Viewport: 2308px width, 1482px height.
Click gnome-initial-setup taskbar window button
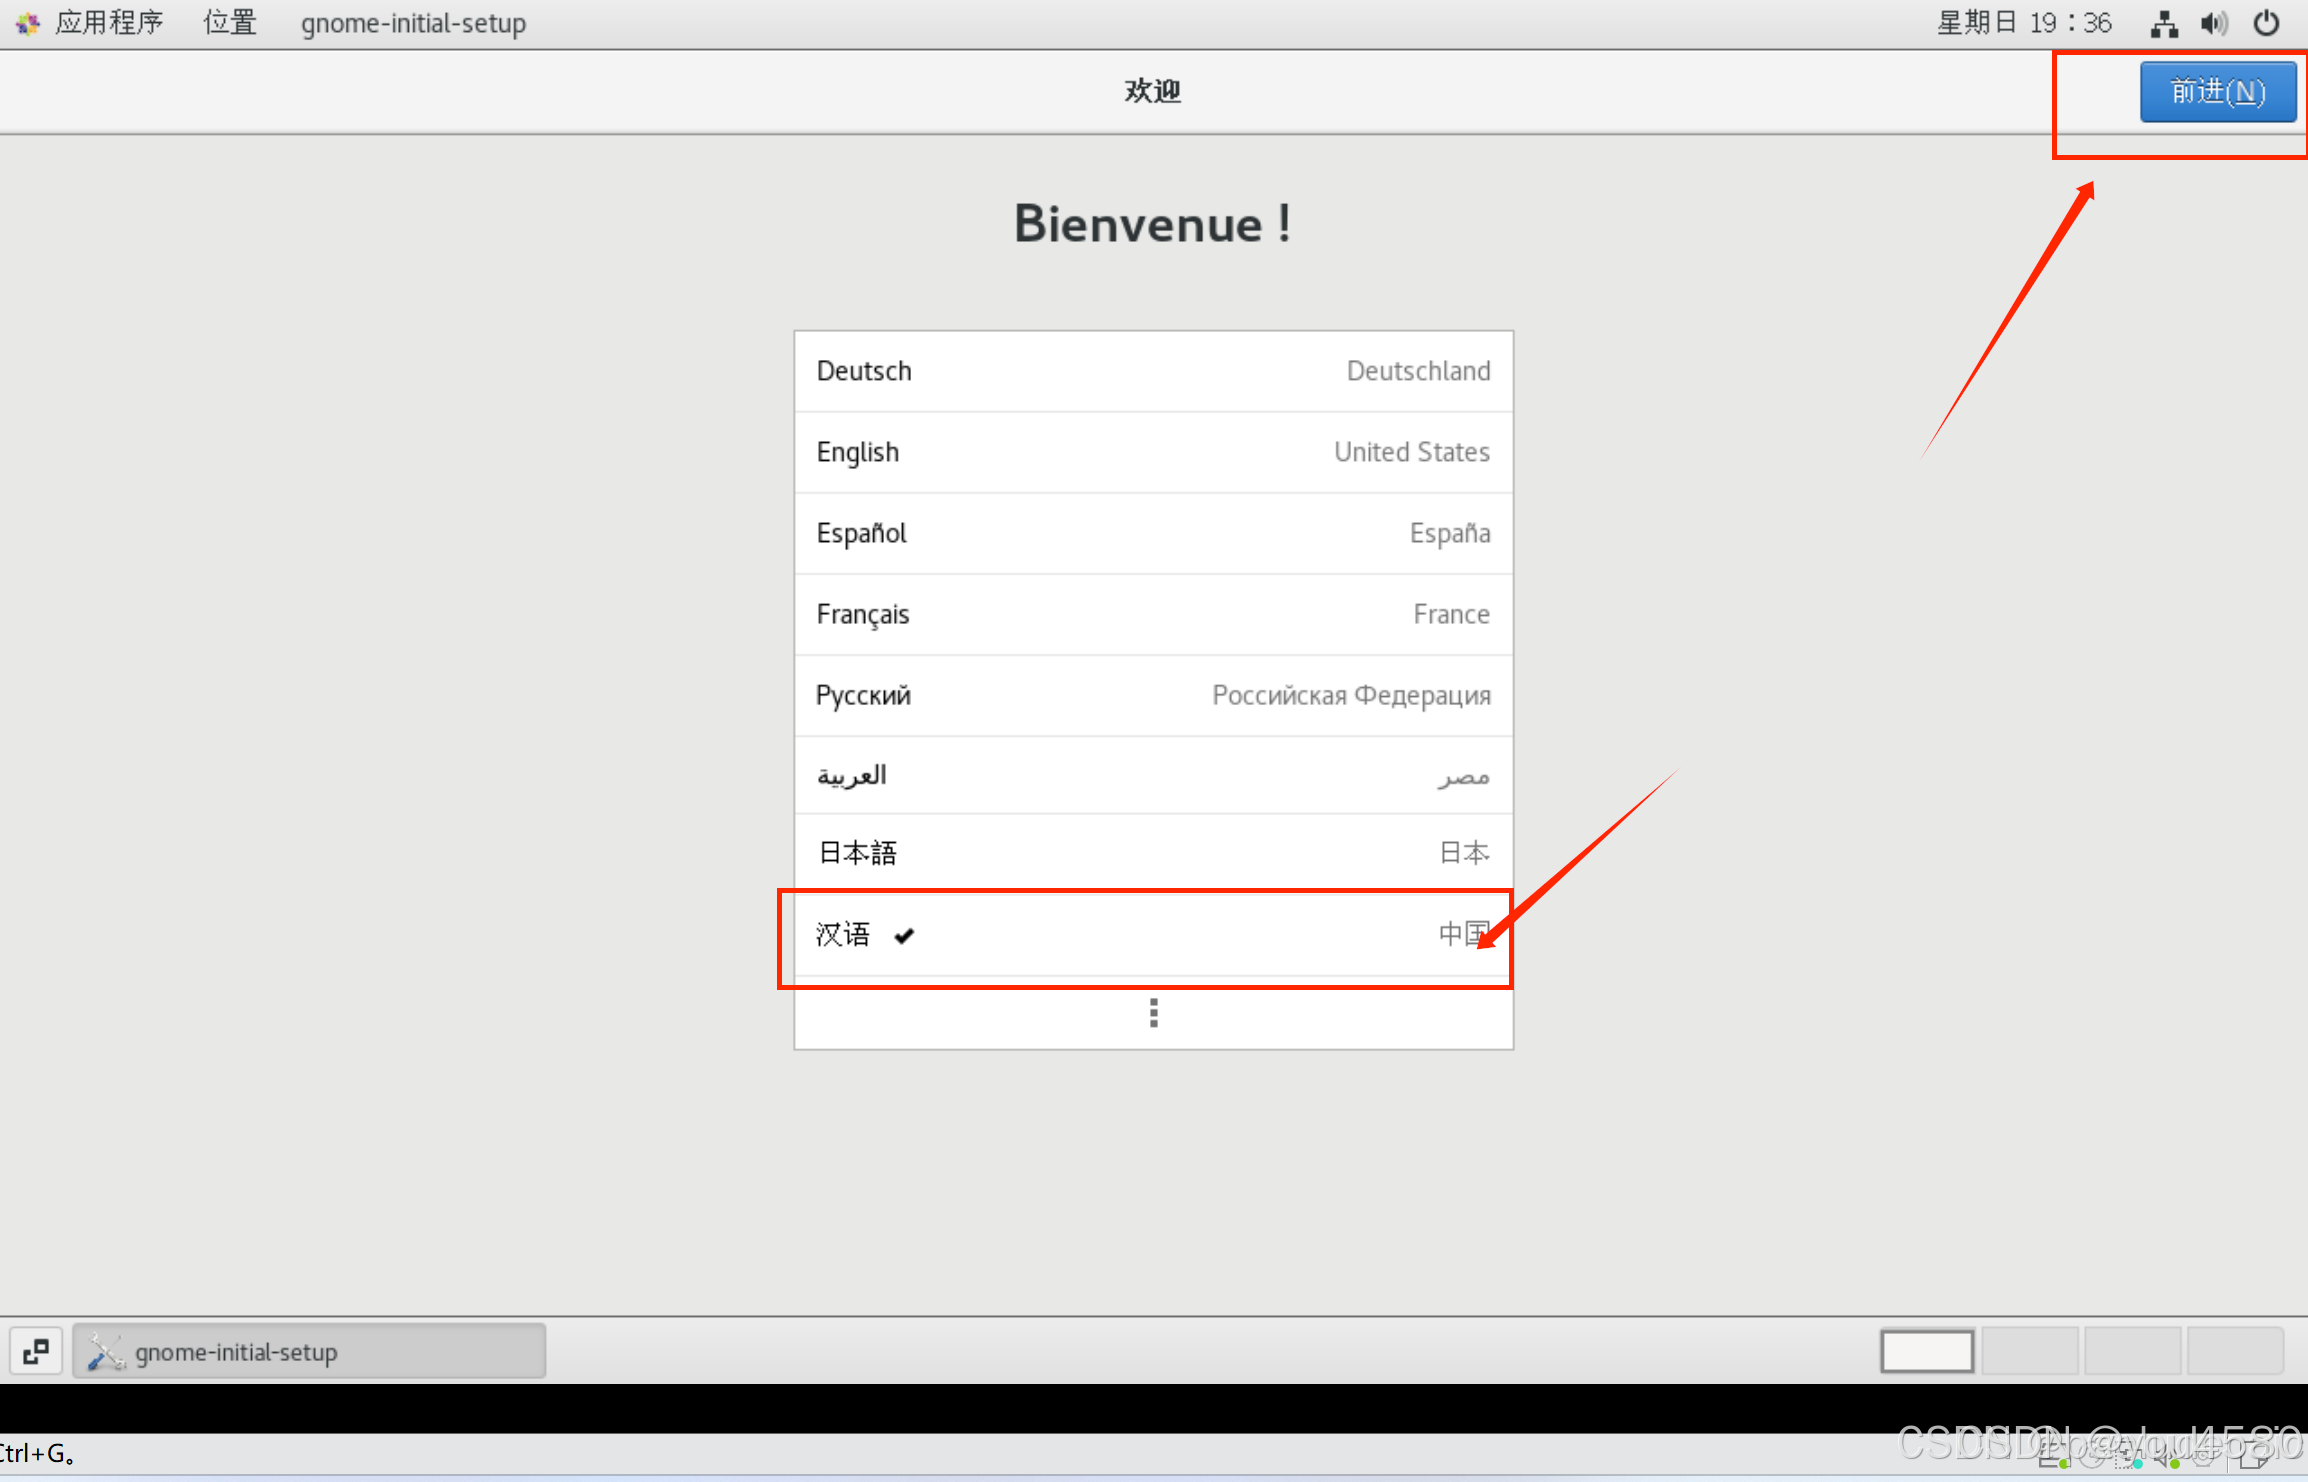pos(310,1352)
